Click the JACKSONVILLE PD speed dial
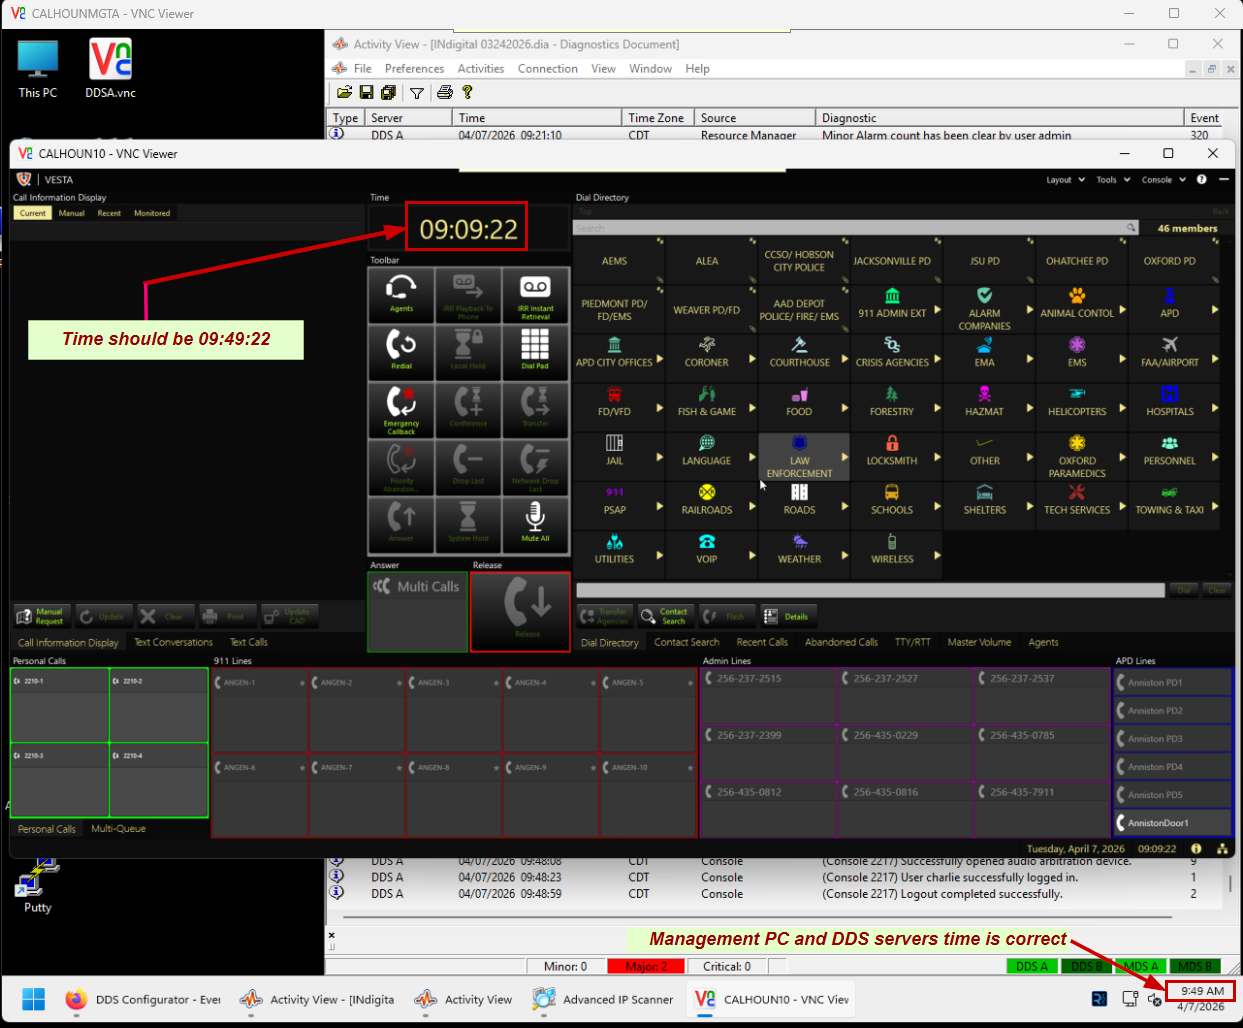The height and width of the screenshot is (1028, 1243). point(892,261)
